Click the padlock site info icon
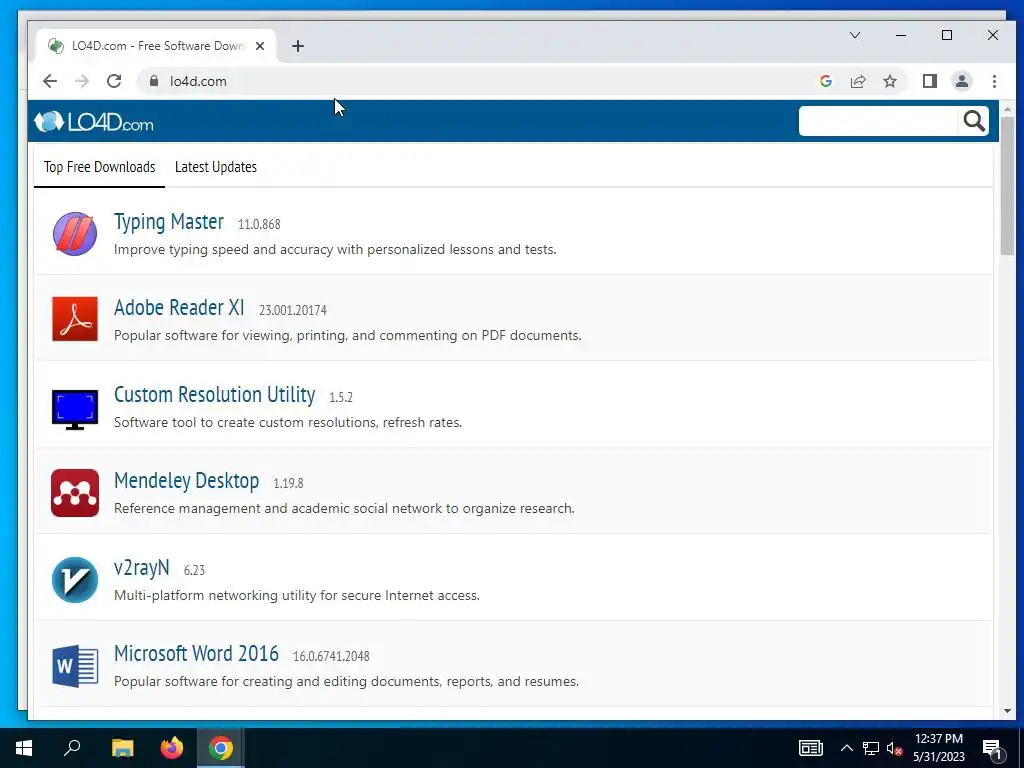 153,81
